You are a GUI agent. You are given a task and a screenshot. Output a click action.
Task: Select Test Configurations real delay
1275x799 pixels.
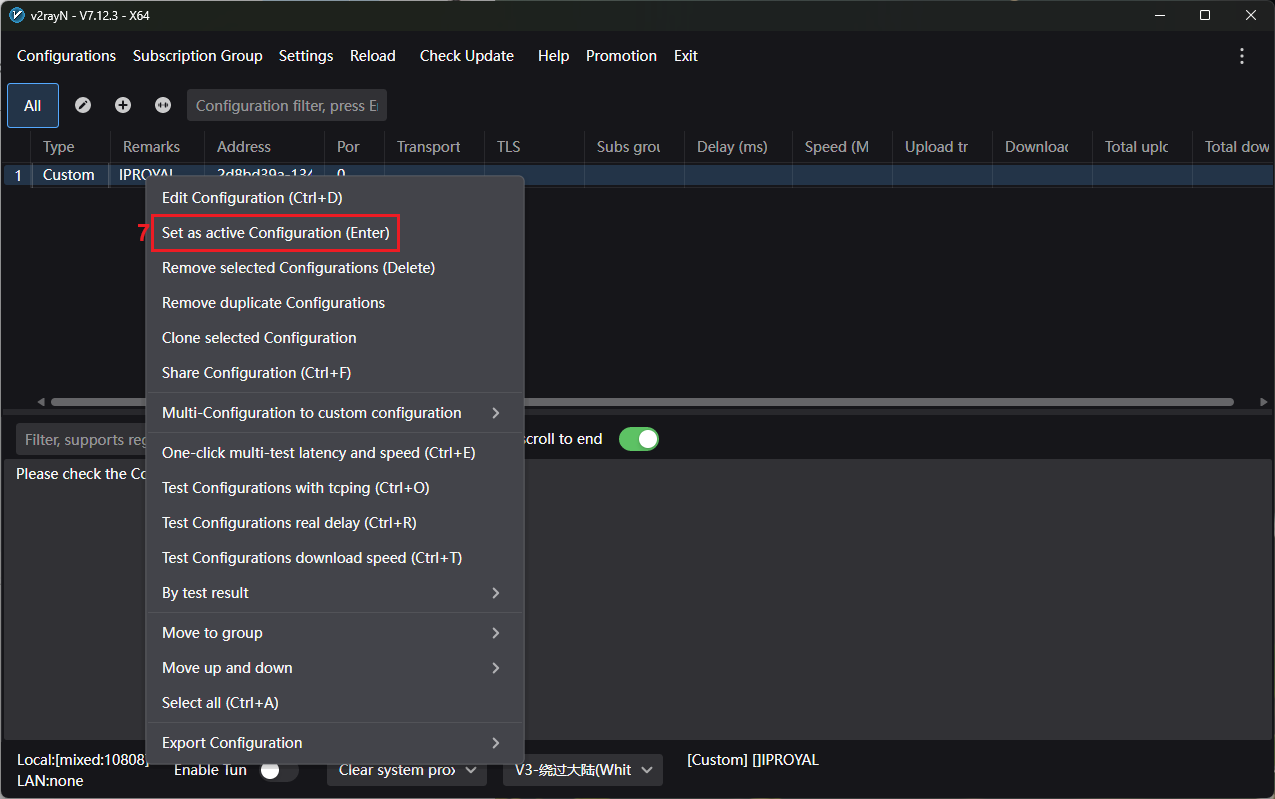coord(289,523)
